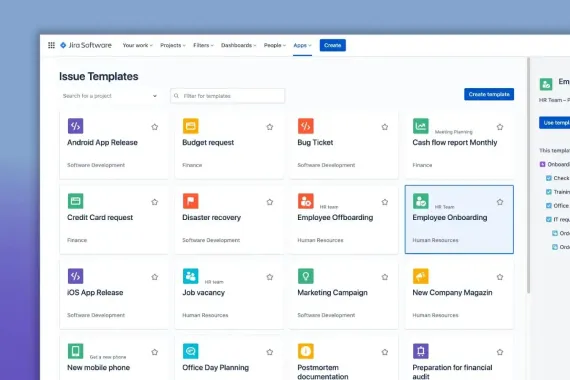Image resolution: width=570 pixels, height=380 pixels.
Task: Star the Preparation for financial audit template
Action: 500,352
